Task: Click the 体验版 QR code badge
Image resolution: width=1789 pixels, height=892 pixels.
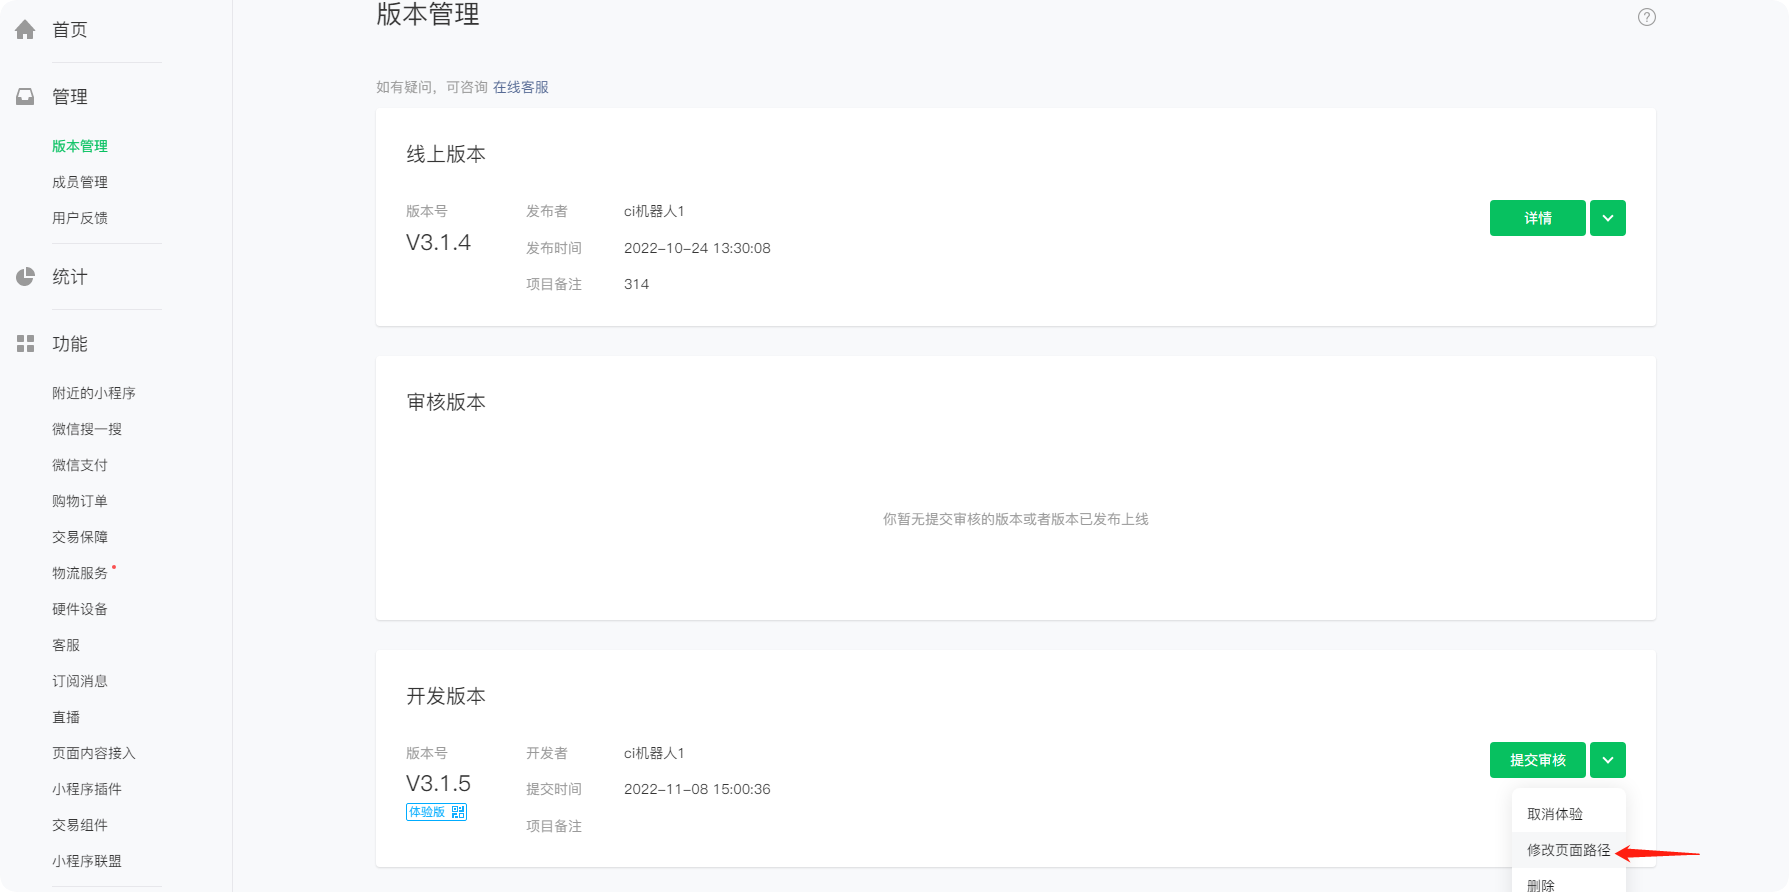Action: (436, 812)
